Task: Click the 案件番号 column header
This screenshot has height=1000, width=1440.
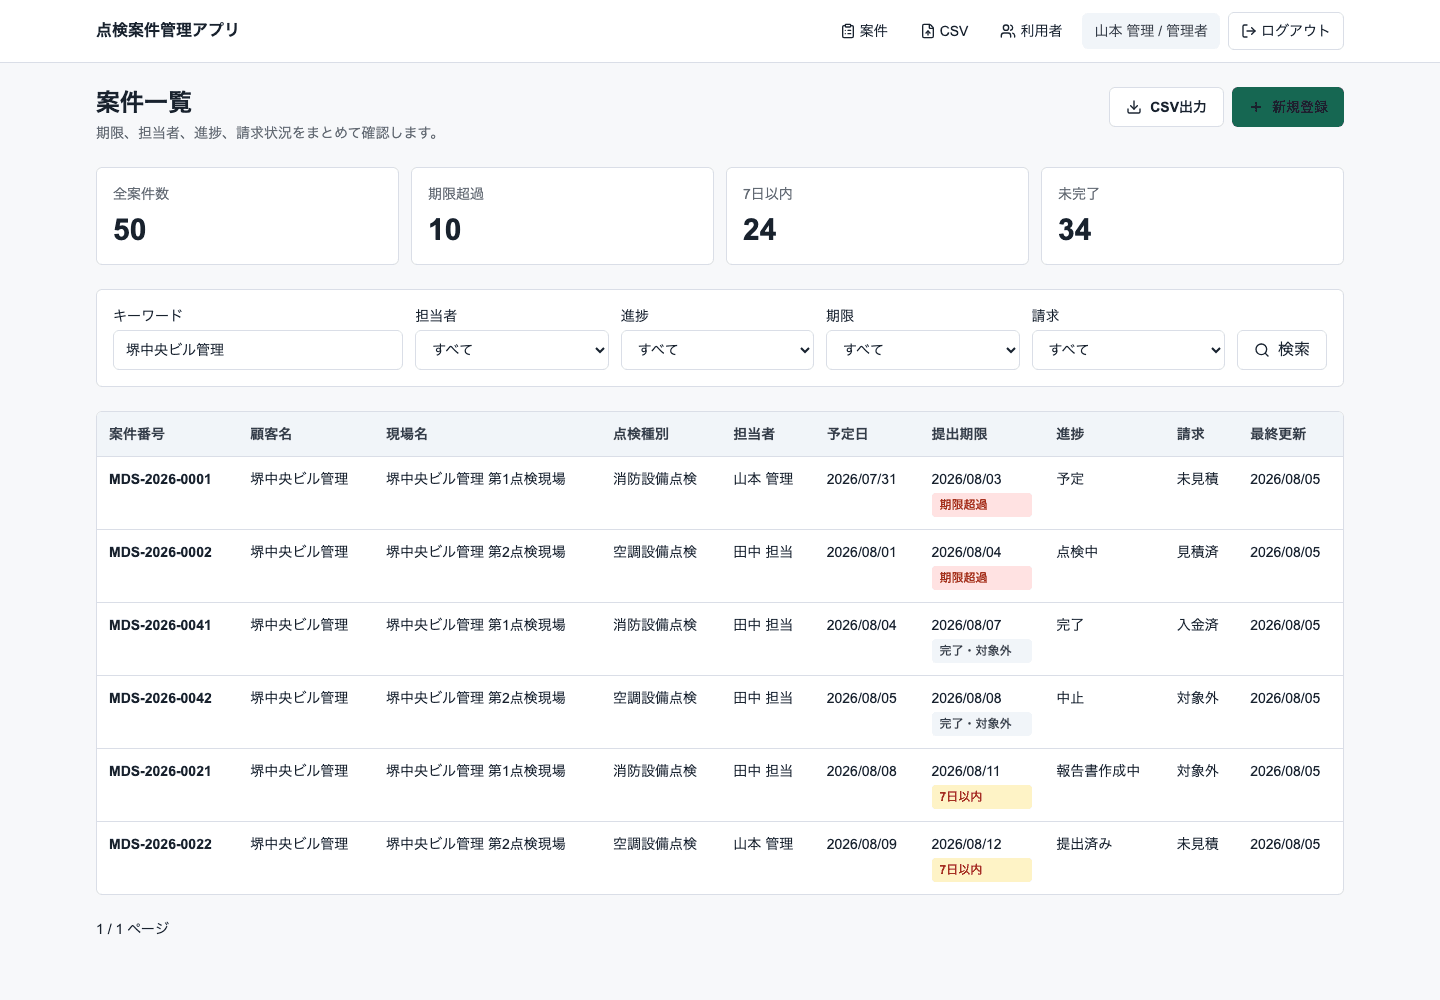Action: pyautogui.click(x=137, y=434)
